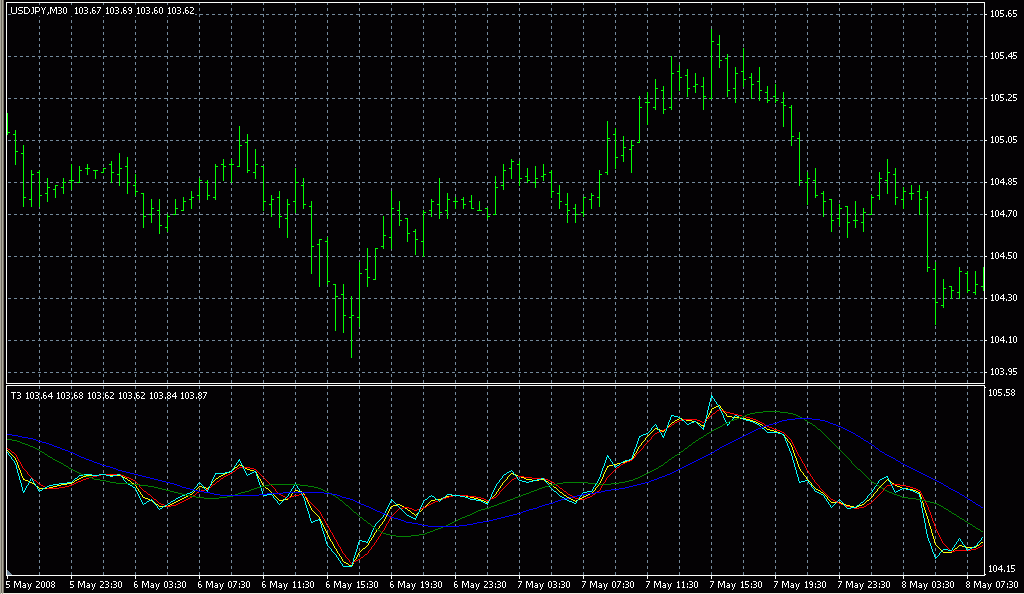Click the 104.15 indicator scale value
The image size is (1024, 594).
pyautogui.click(x=1003, y=569)
